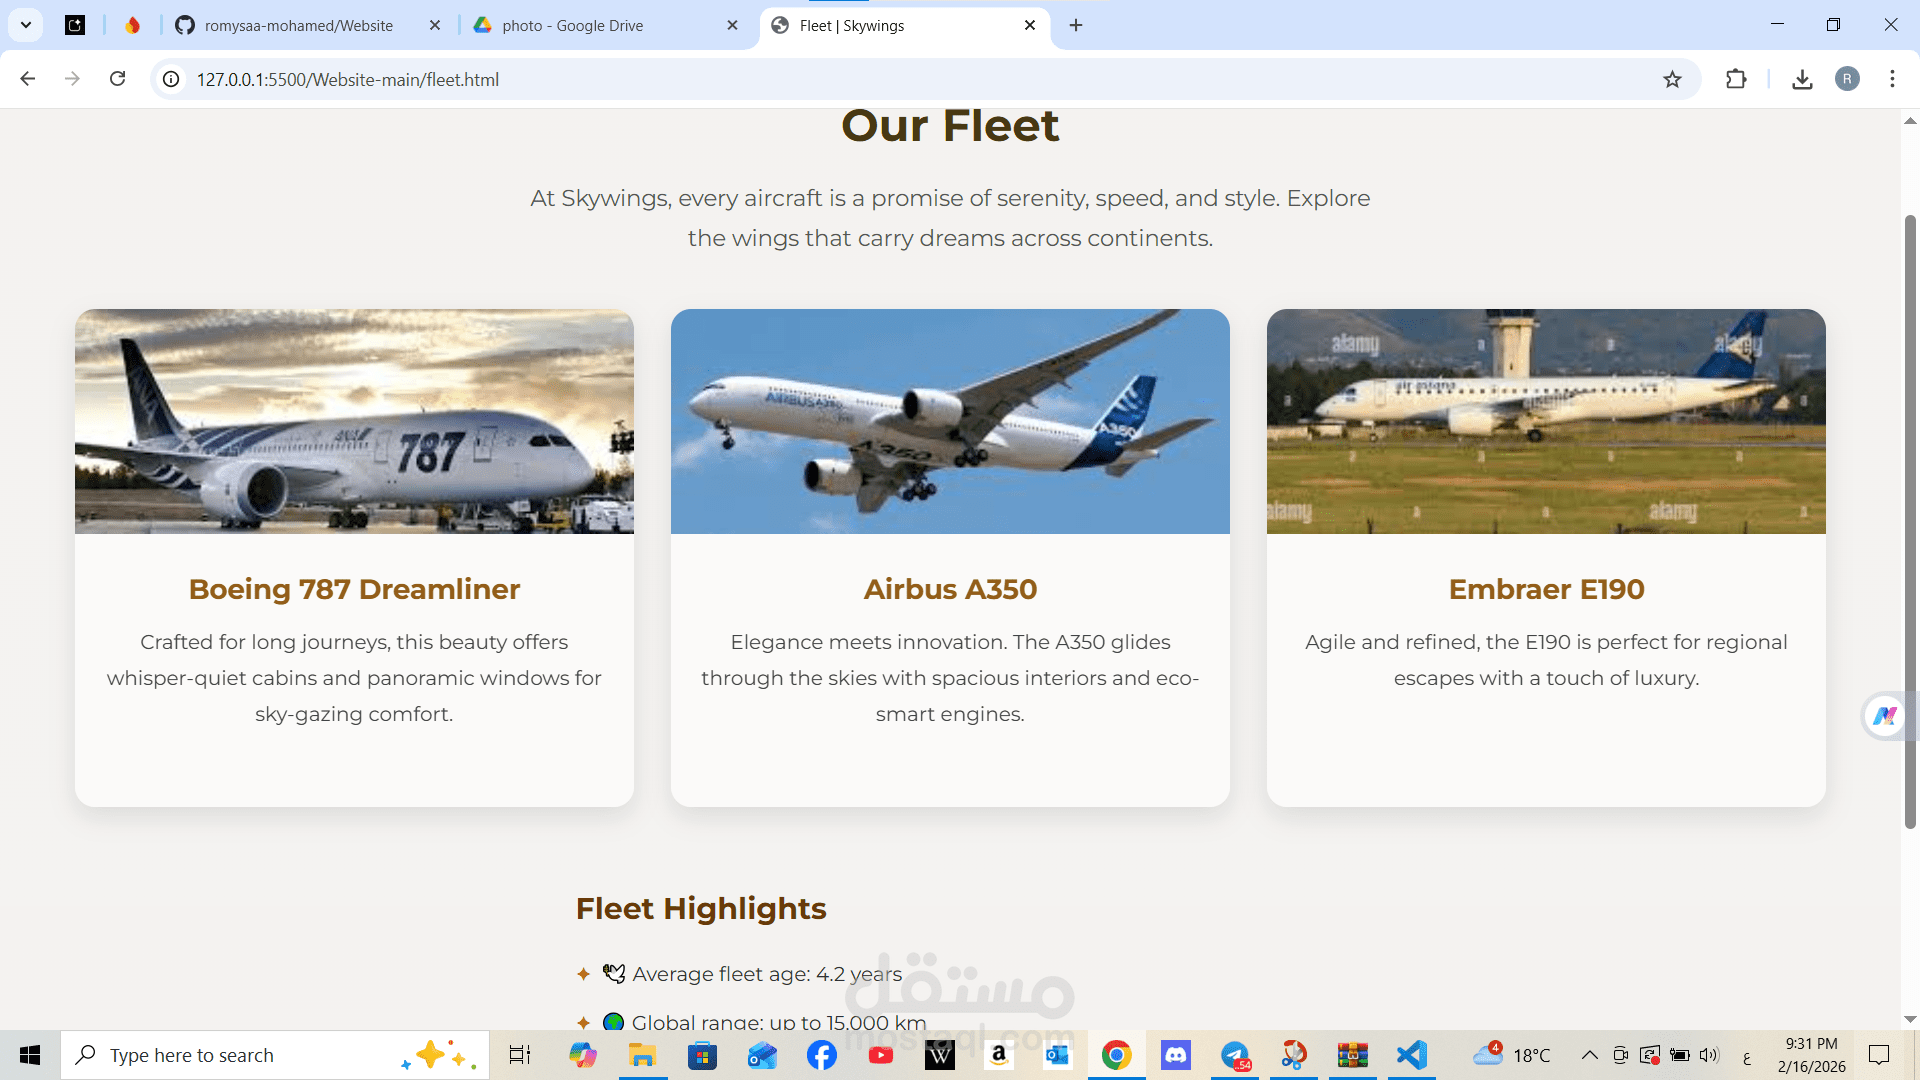Close the Fleet | Skywings tab

pyautogui.click(x=1030, y=25)
